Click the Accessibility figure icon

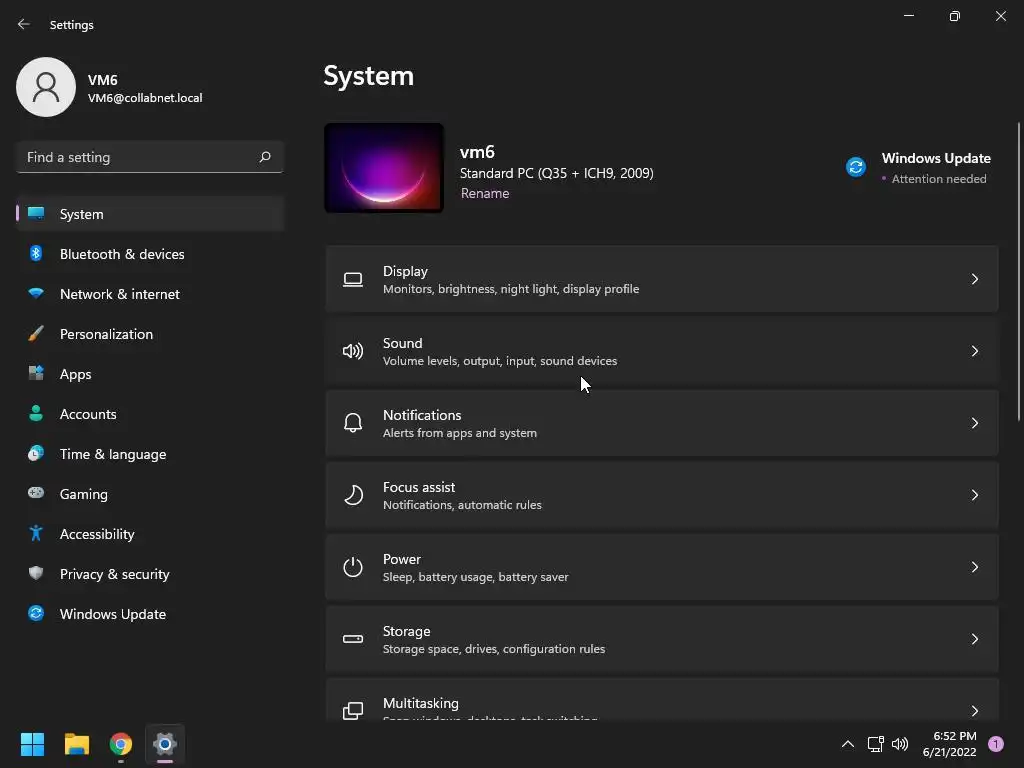[x=36, y=534]
